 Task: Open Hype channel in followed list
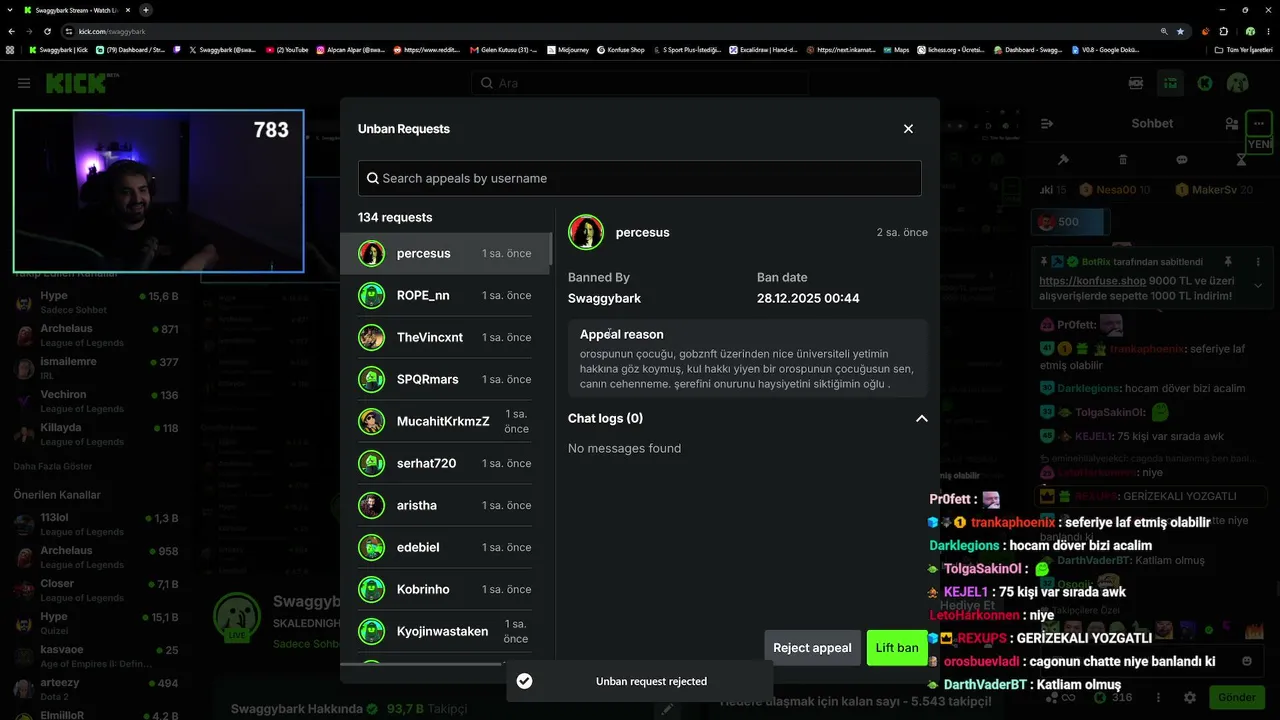click(96, 303)
